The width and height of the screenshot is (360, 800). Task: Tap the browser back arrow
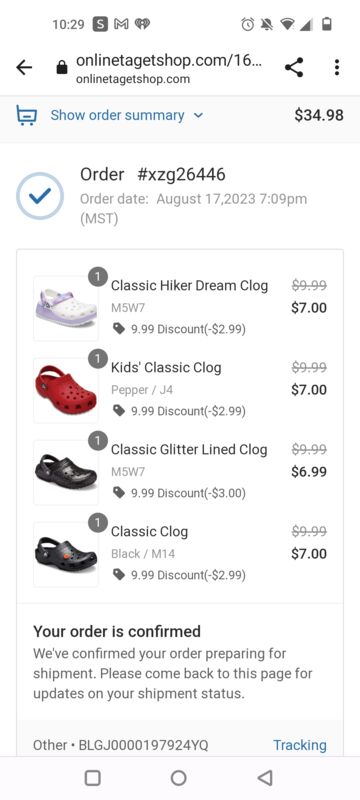[x=24, y=67]
